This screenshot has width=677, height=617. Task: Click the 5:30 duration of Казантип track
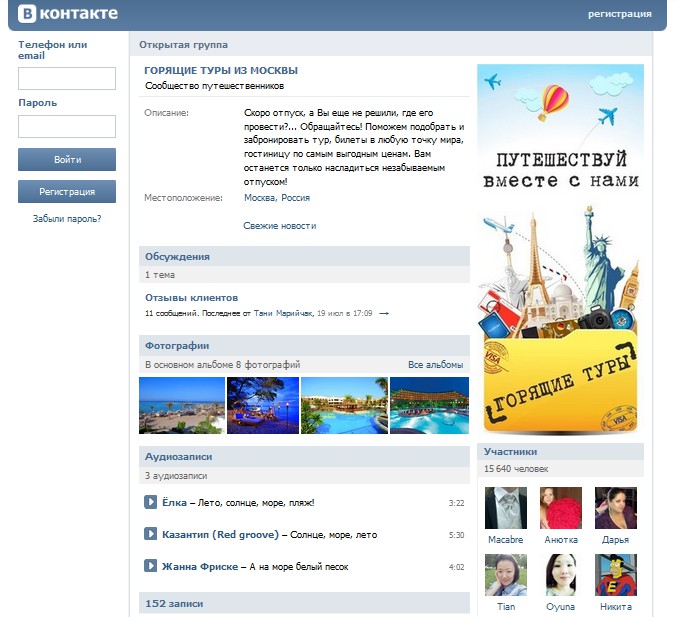[x=456, y=535]
